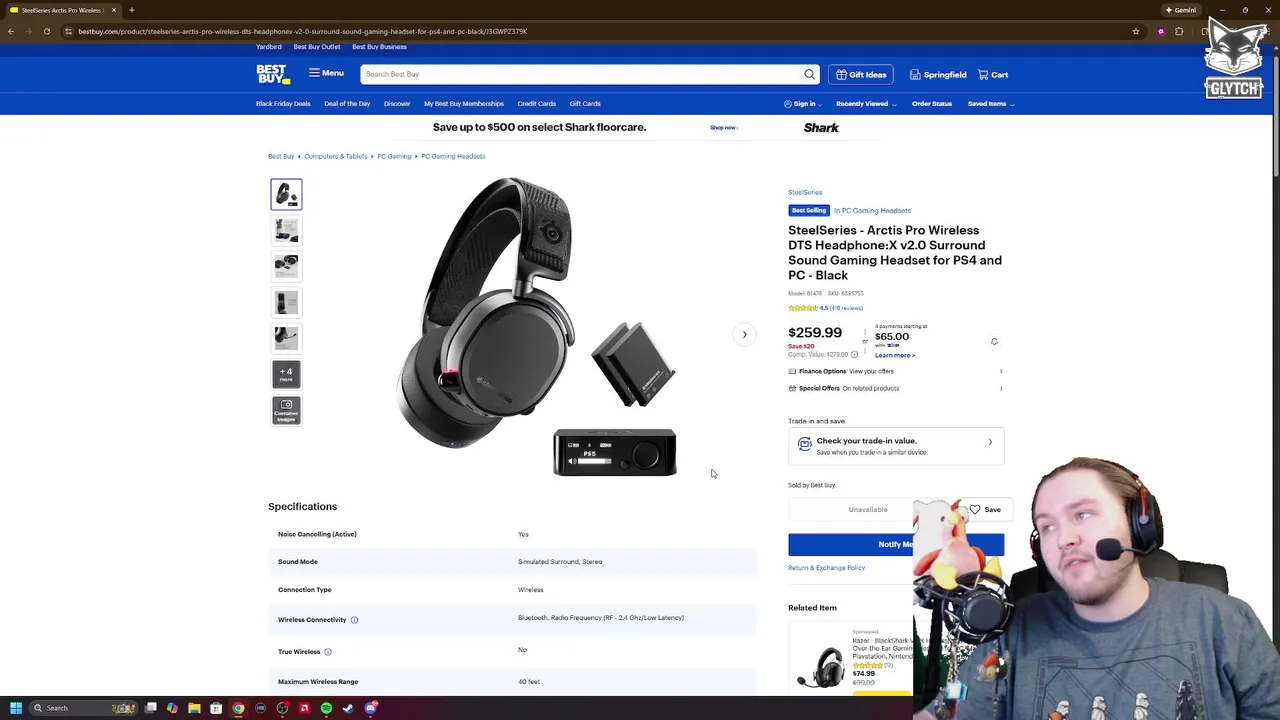Open the Menu hamburger button
Image resolution: width=1280 pixels, height=720 pixels.
click(326, 73)
